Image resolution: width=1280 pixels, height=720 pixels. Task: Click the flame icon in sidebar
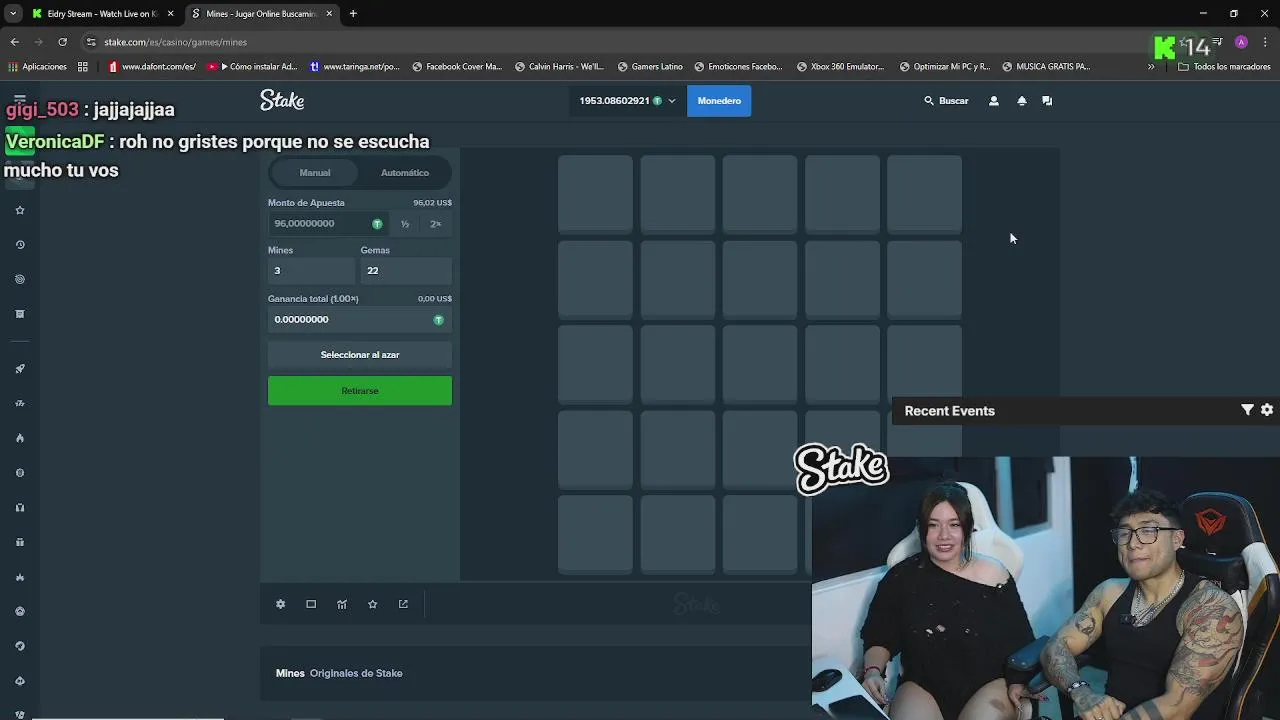click(19, 438)
